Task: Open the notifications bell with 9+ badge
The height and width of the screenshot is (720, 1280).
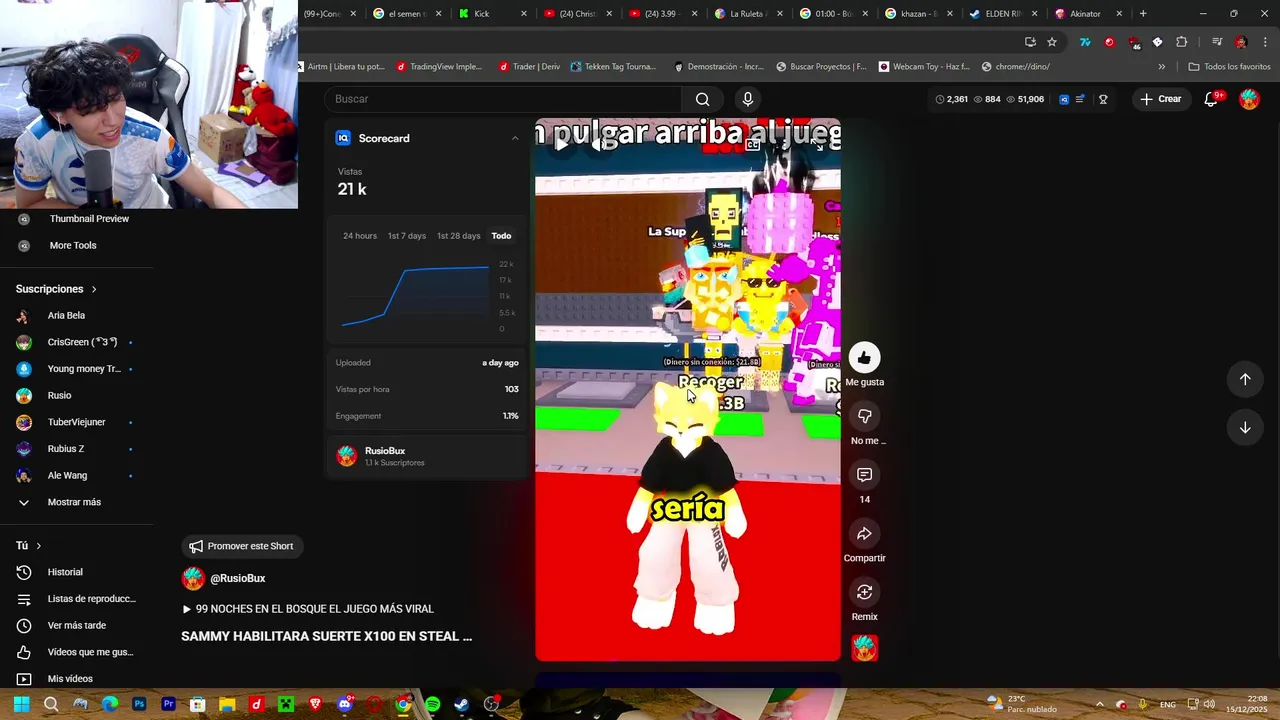Action: pyautogui.click(x=1211, y=99)
